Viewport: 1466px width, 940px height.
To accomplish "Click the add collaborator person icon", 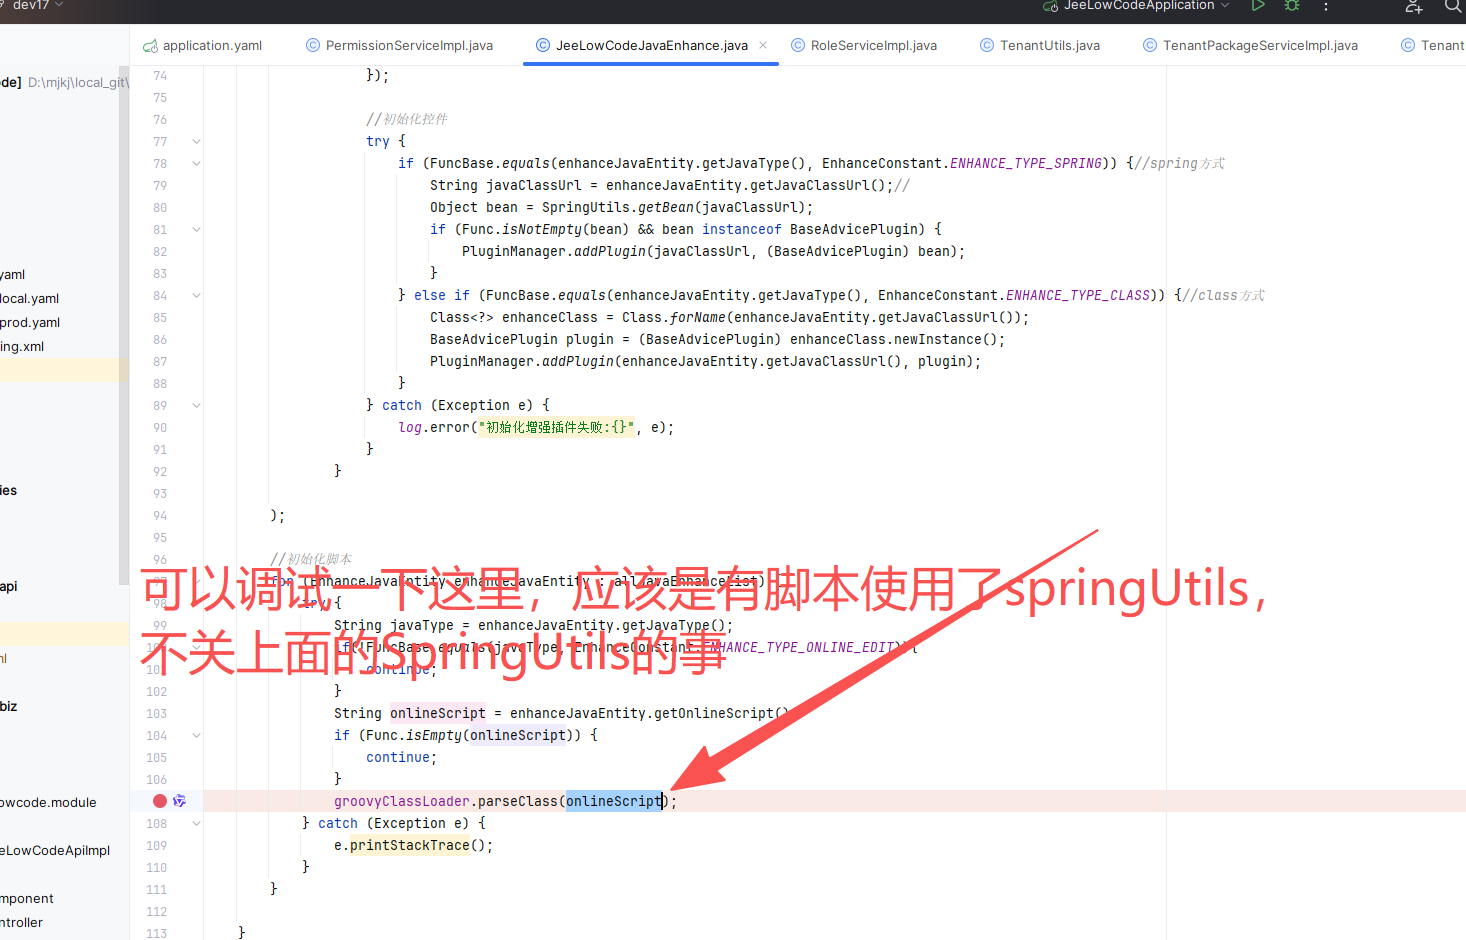I will pos(1413,7).
